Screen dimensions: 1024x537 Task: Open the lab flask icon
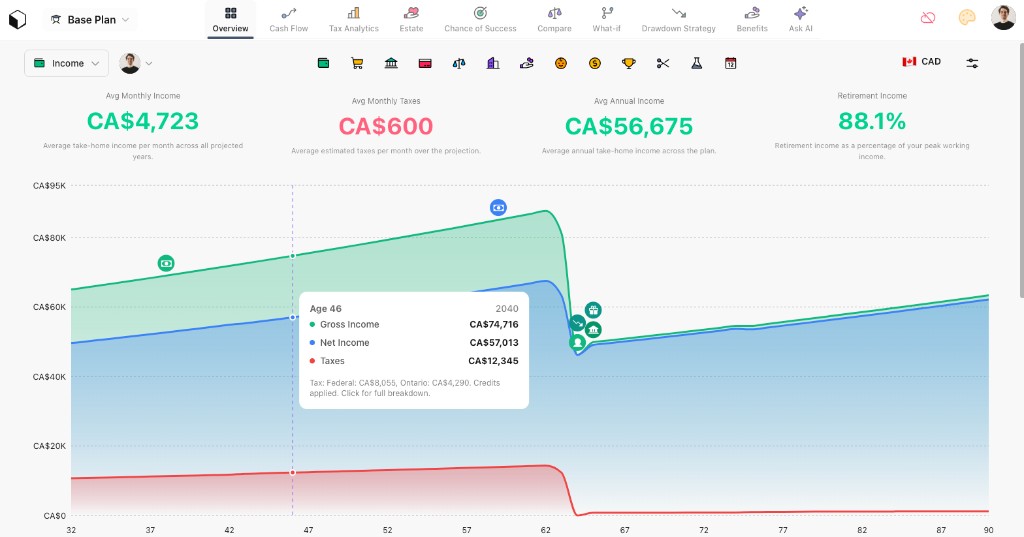click(x=696, y=63)
